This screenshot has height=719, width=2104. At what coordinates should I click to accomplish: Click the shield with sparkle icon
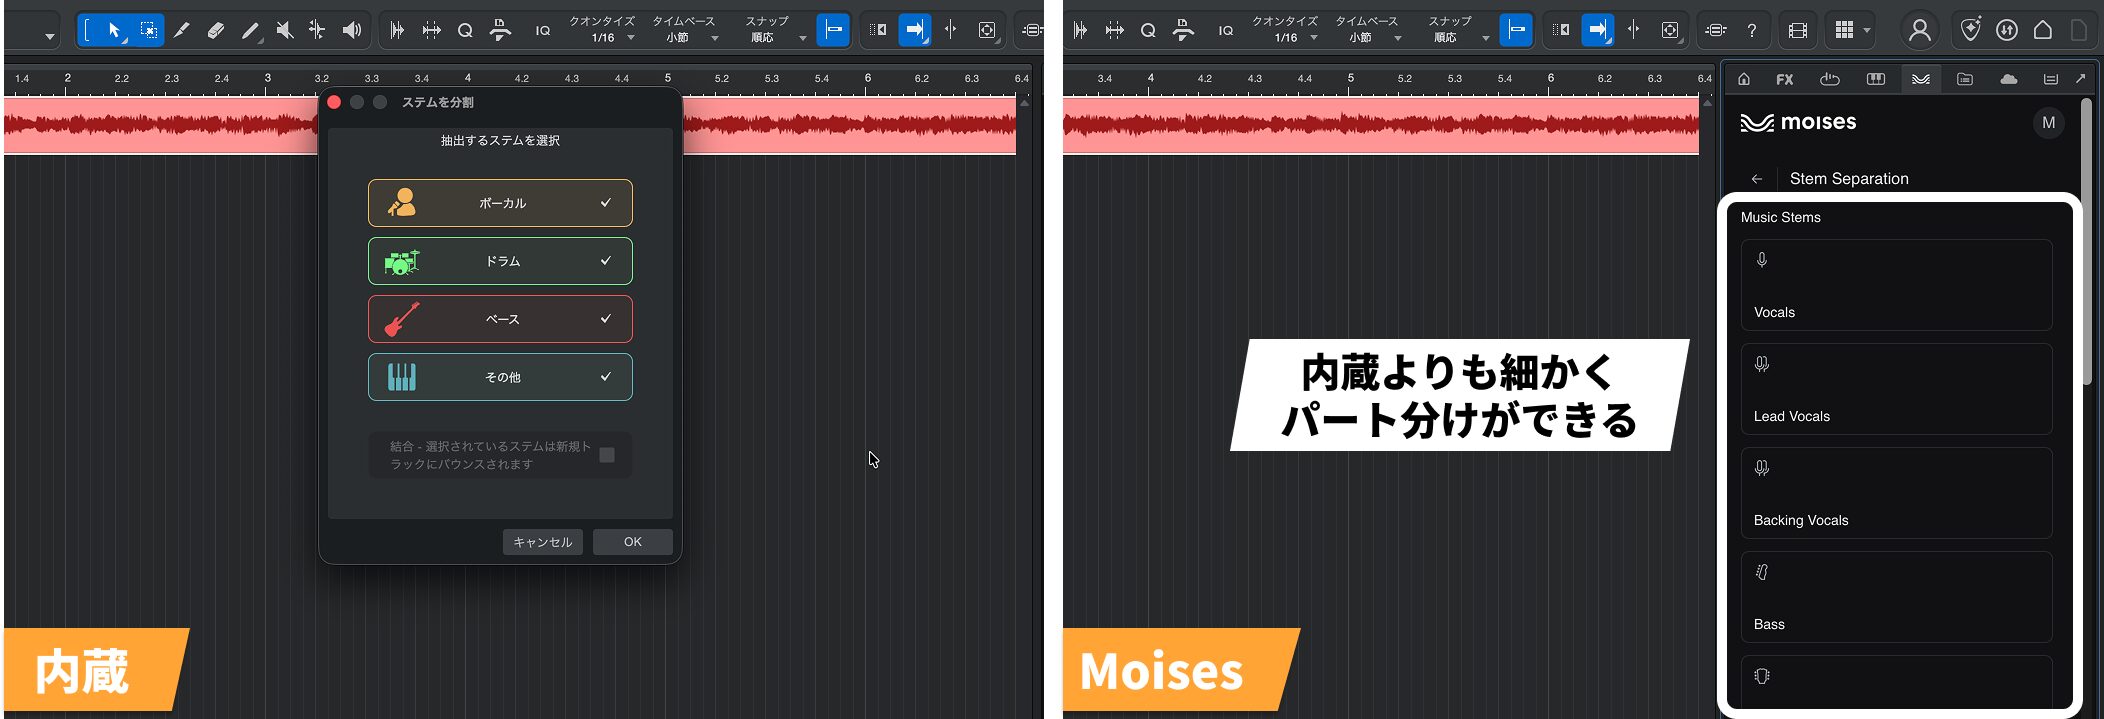(1970, 30)
